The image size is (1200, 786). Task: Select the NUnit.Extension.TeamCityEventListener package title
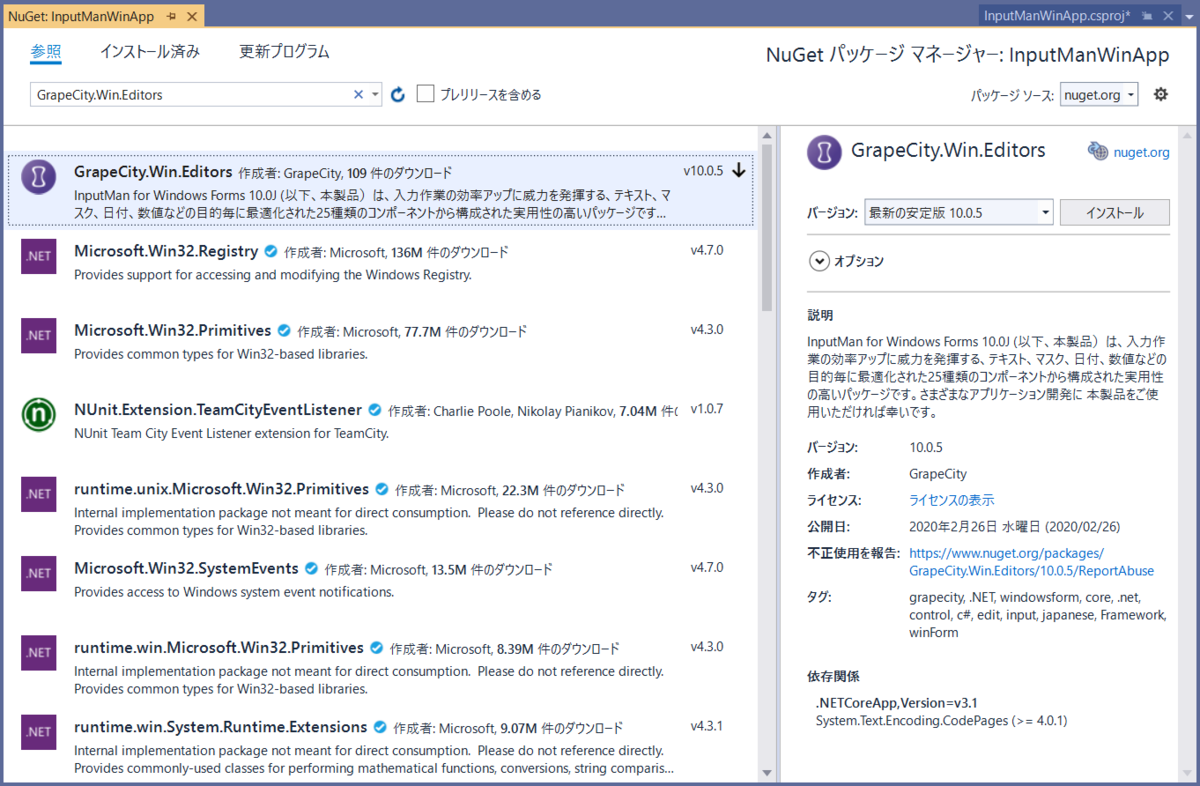218,410
